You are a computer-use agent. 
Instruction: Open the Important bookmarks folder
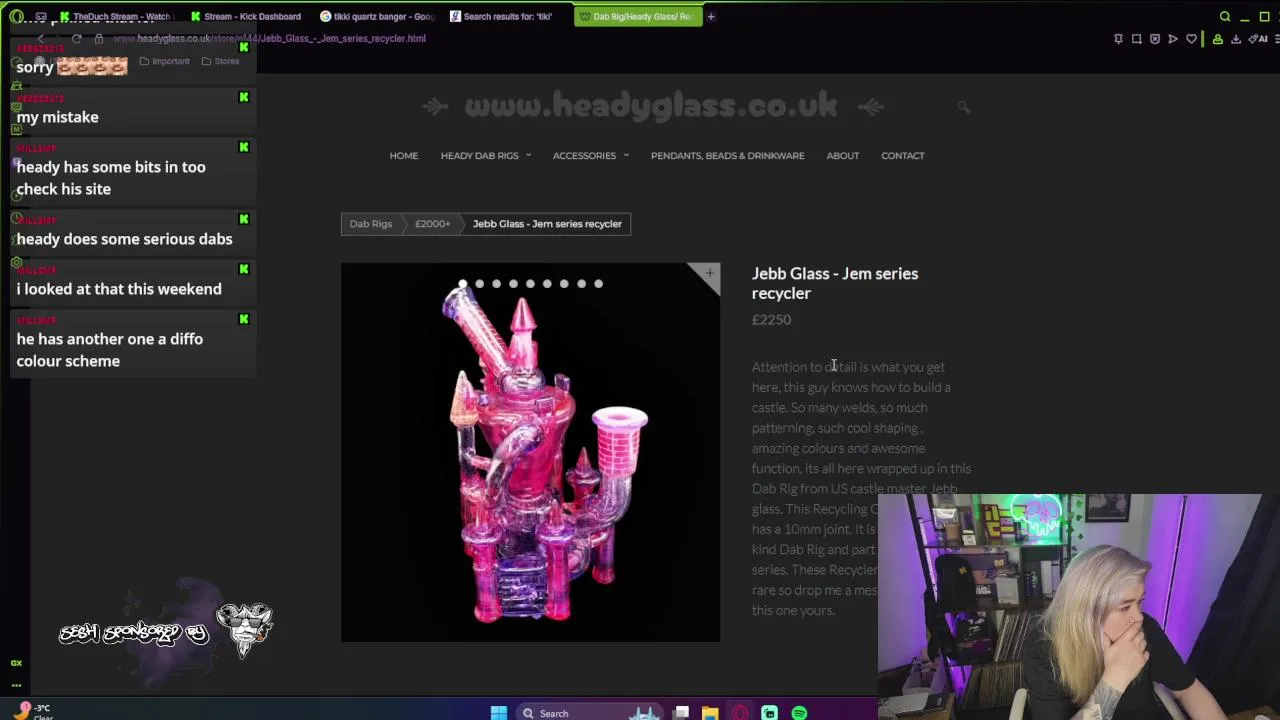[164, 61]
